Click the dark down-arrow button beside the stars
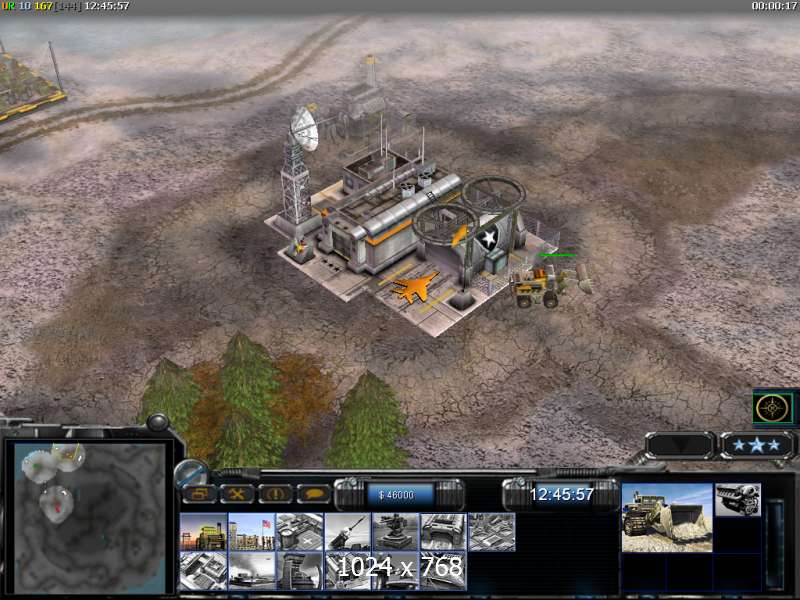This screenshot has width=800, height=600. coord(681,445)
